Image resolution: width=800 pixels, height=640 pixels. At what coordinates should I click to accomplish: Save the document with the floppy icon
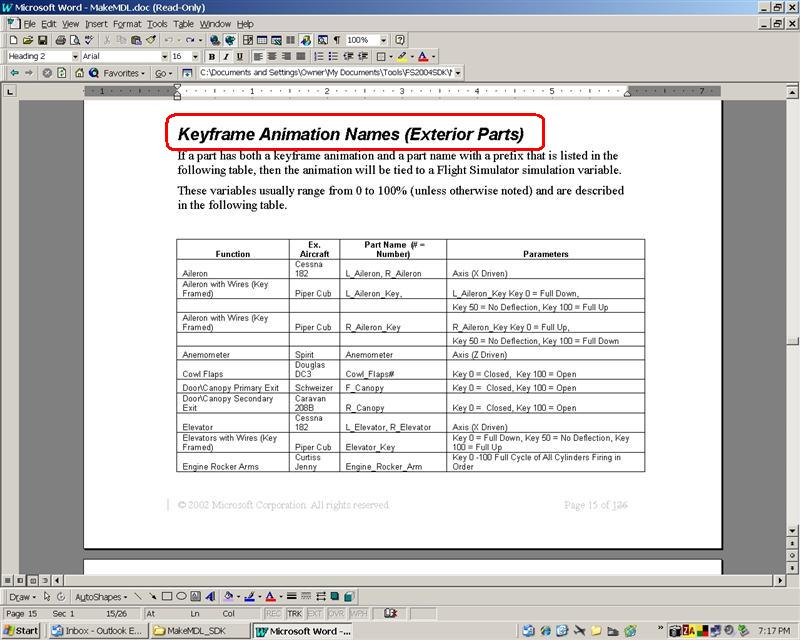tap(42, 40)
